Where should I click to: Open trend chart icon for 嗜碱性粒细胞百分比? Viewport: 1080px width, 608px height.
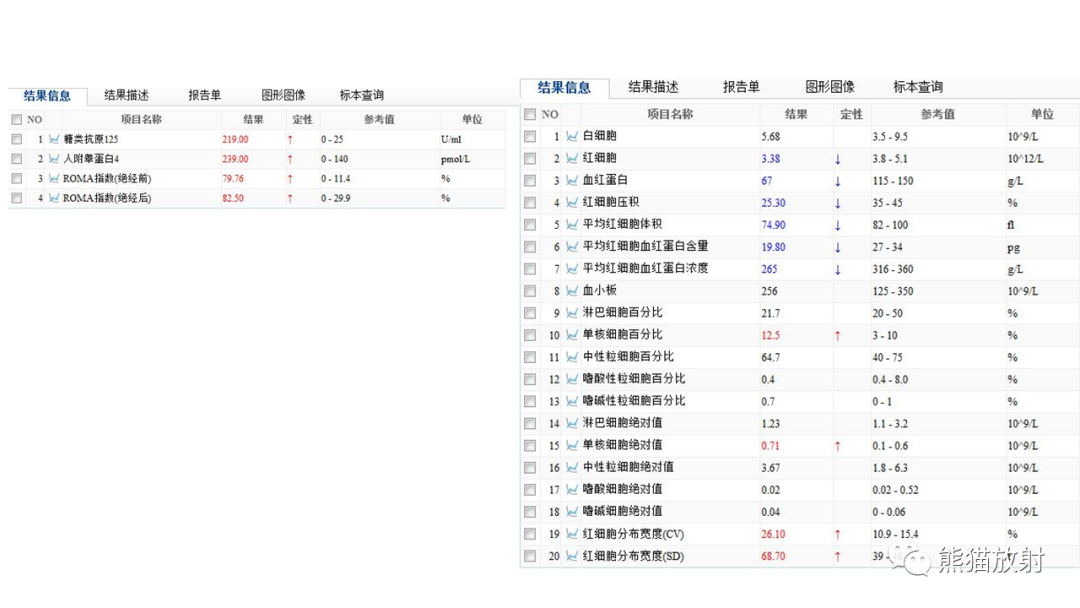tap(572, 401)
